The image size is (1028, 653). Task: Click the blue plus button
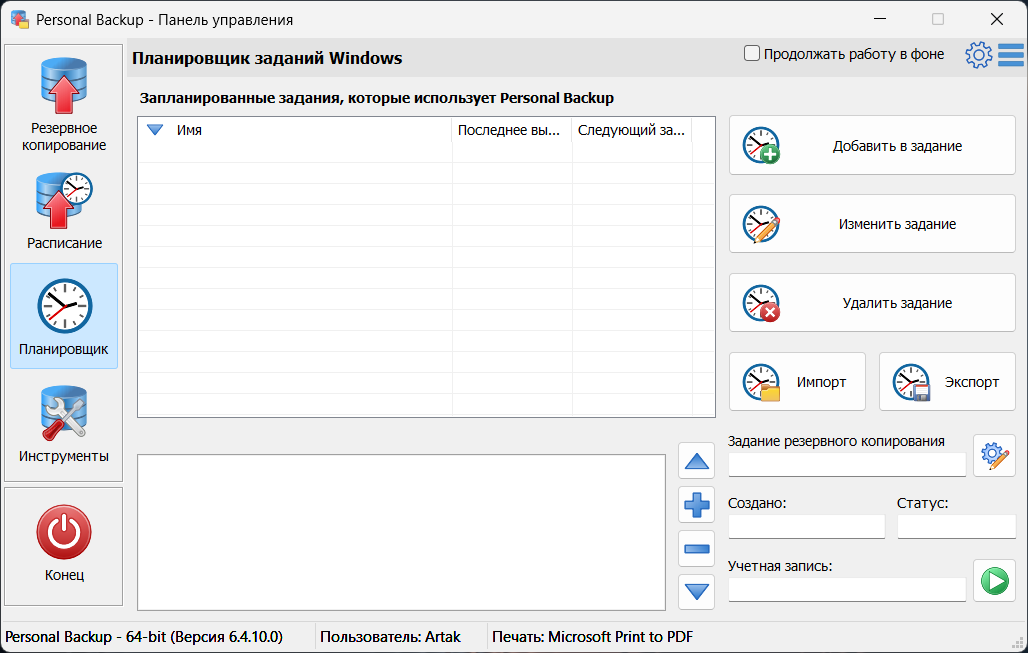[696, 505]
